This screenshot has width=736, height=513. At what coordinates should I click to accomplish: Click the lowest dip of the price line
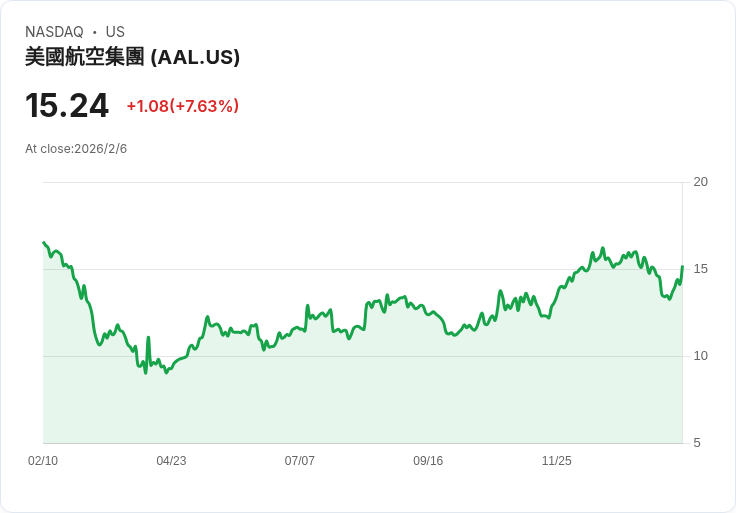click(x=145, y=373)
